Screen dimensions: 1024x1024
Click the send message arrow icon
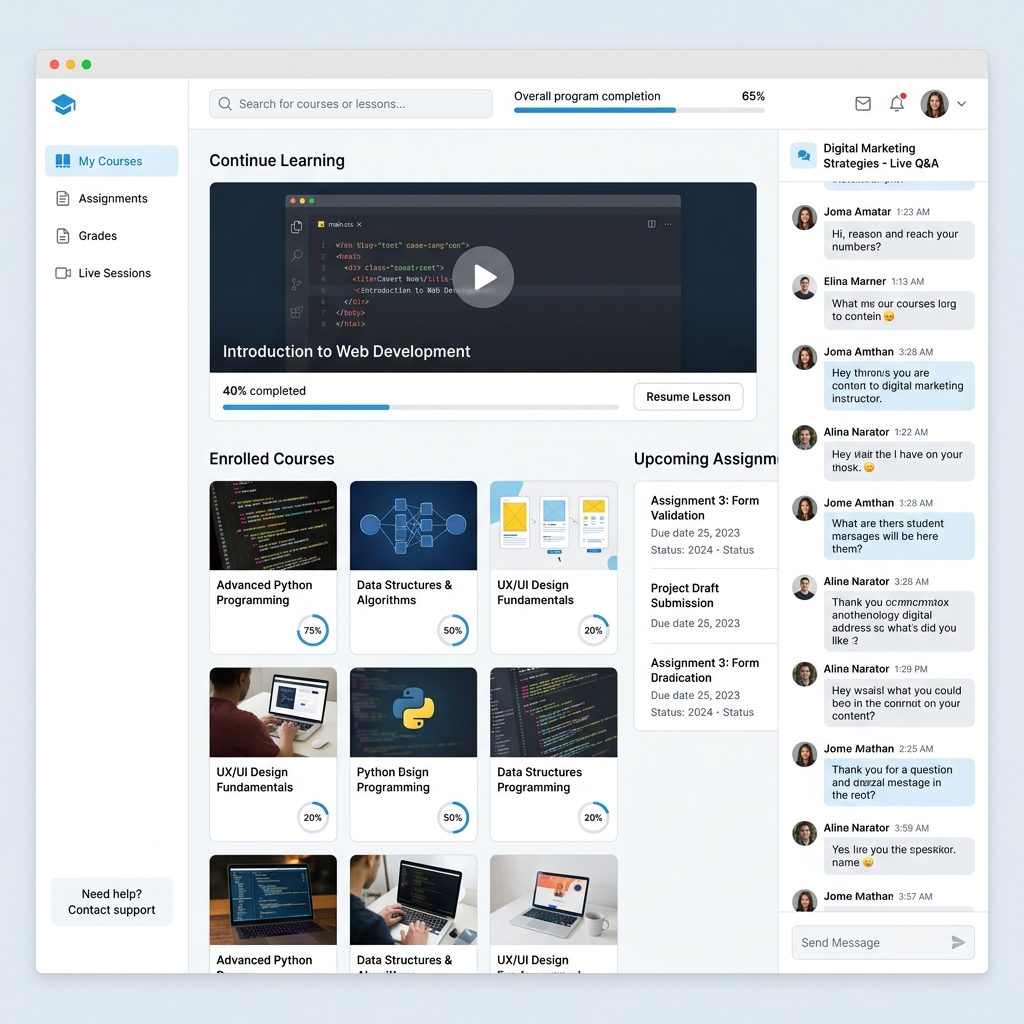tap(957, 942)
